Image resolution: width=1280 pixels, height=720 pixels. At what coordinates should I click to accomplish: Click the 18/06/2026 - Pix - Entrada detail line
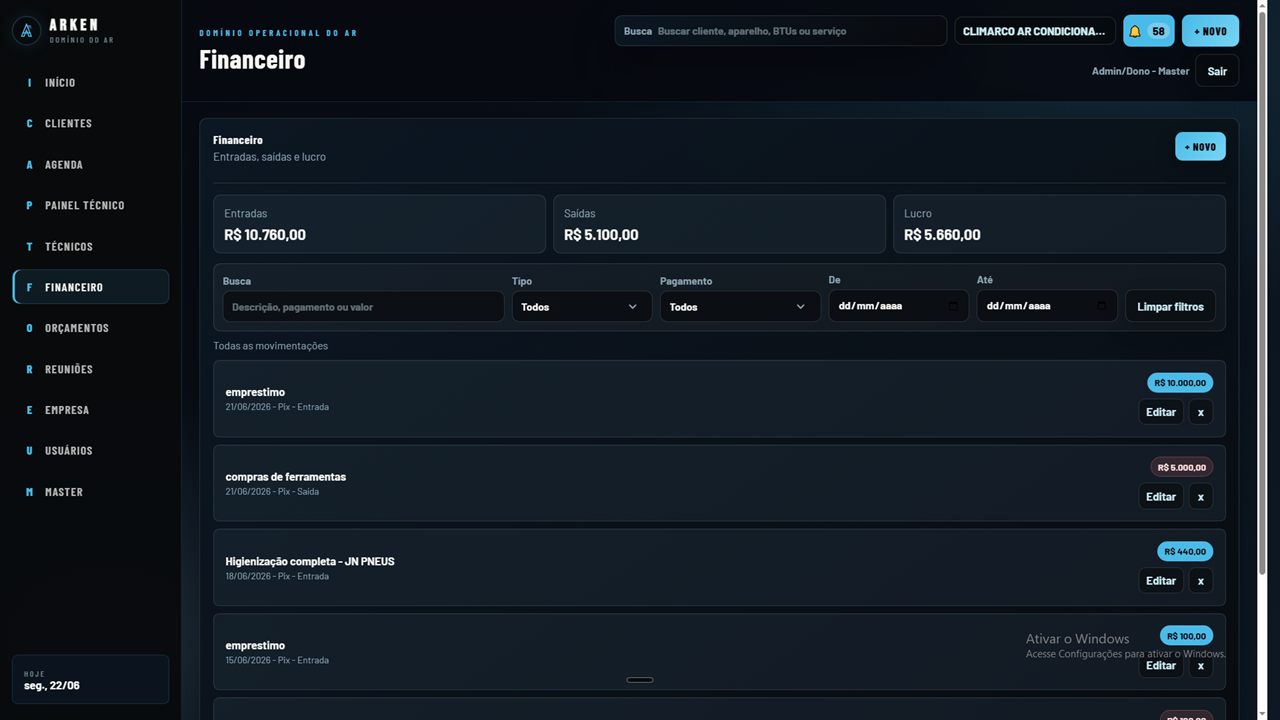(277, 576)
